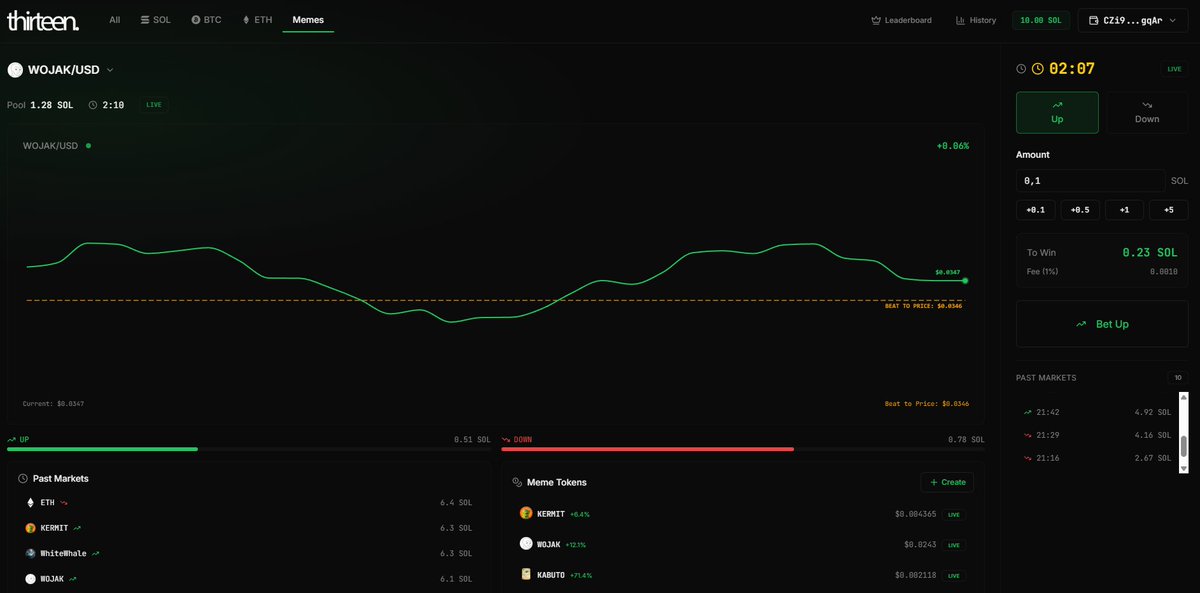Click the WOJAK icon in Meme Tokens

tap(526, 544)
